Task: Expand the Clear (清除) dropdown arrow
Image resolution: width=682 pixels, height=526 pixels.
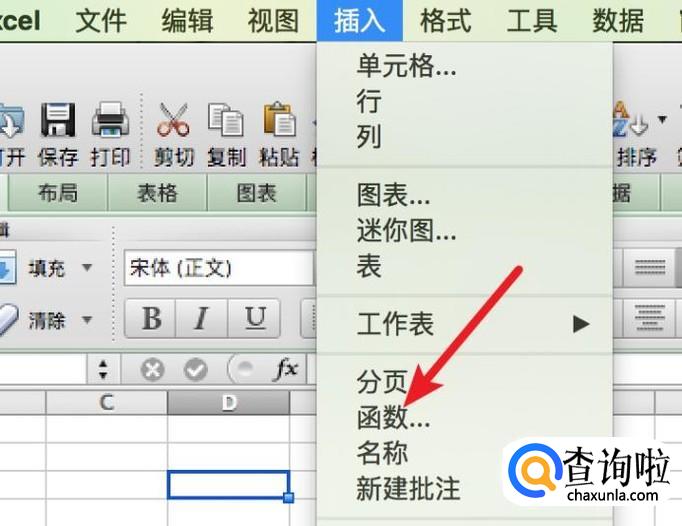Action: point(87,320)
